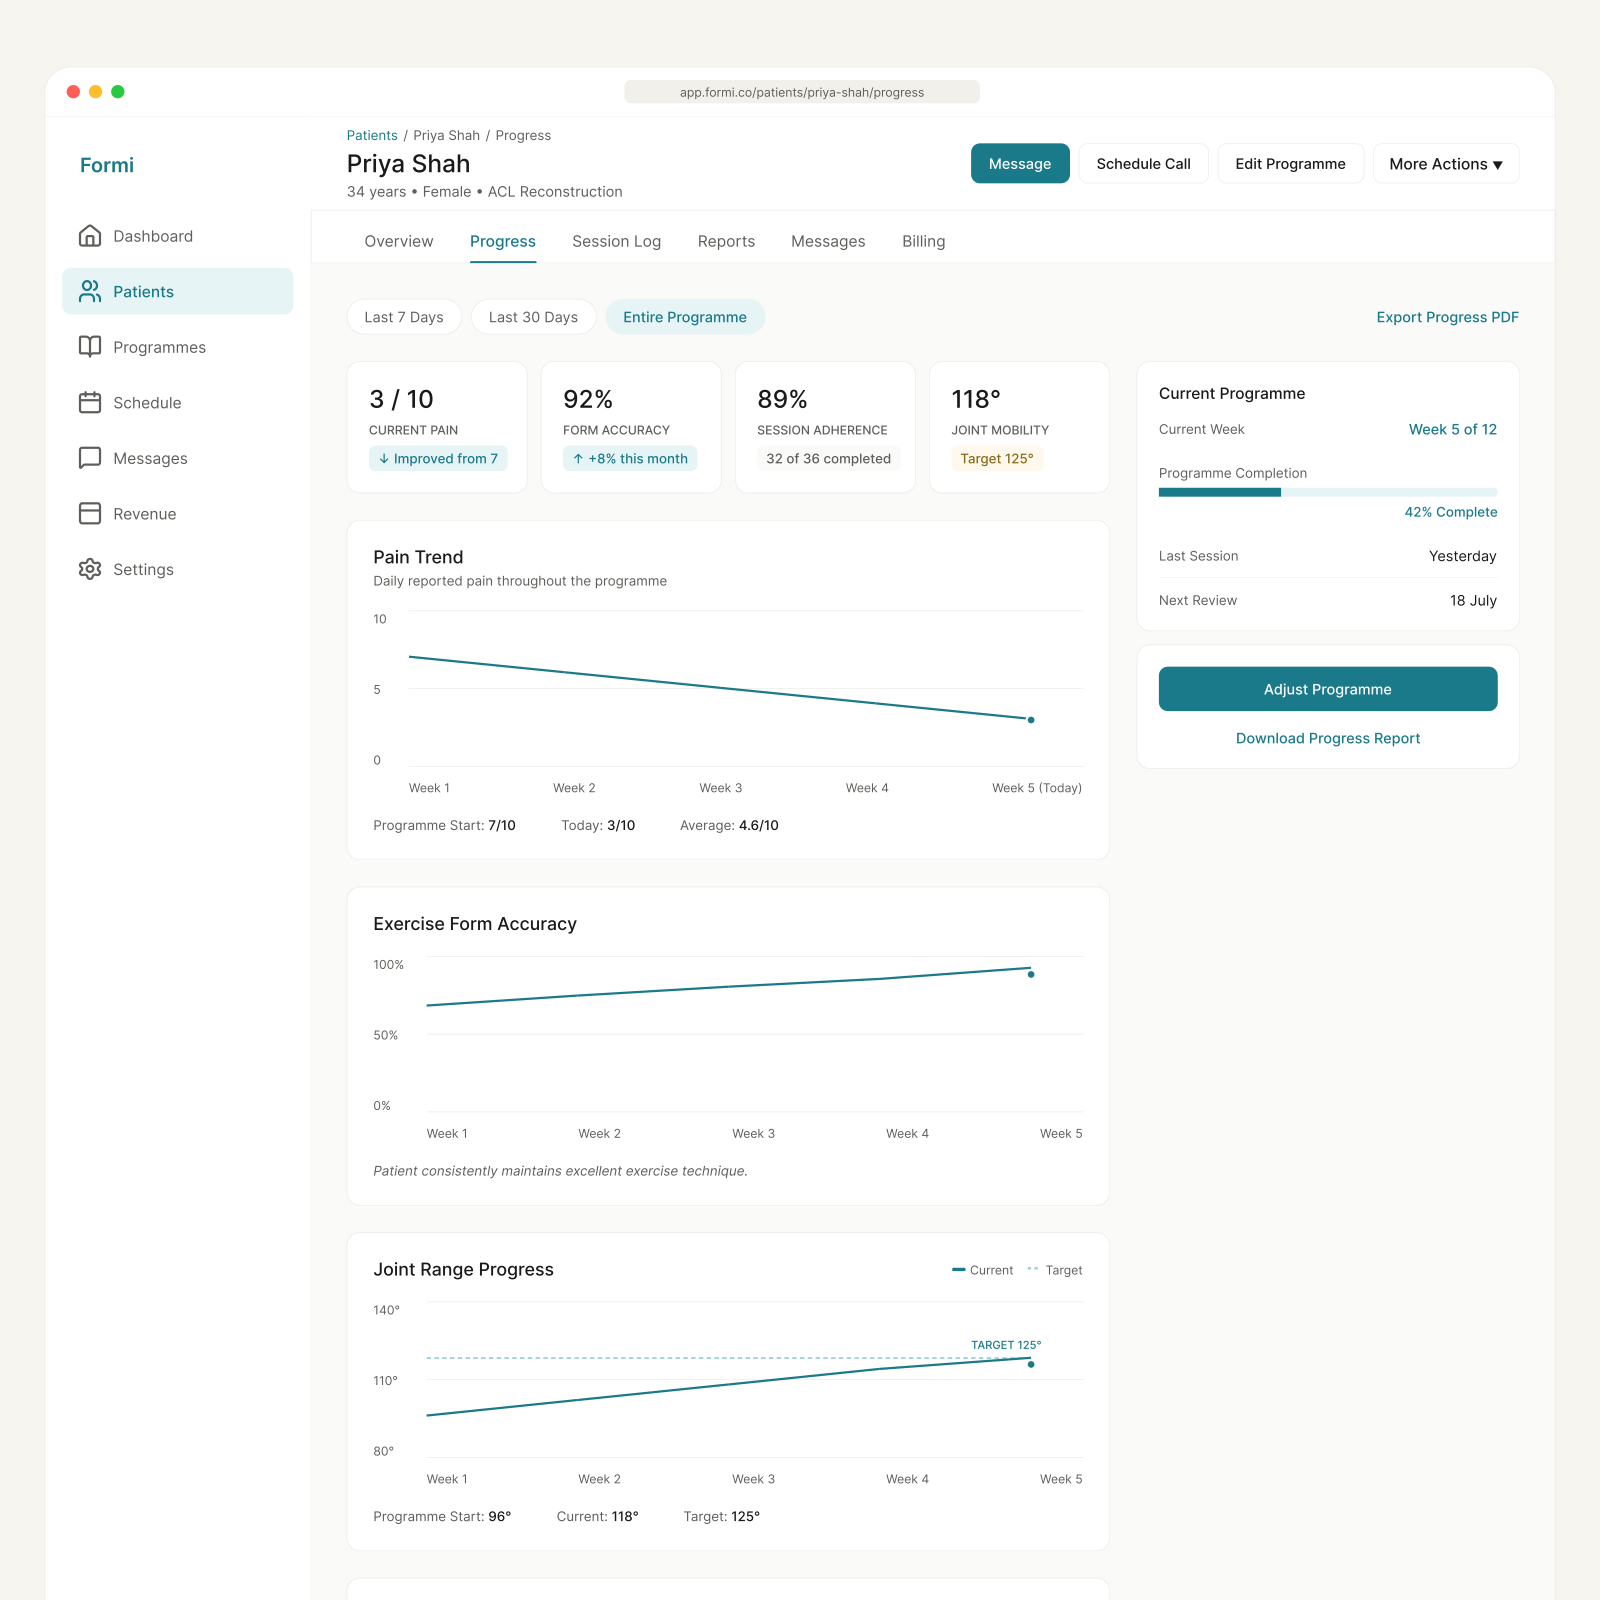Click the teal Message button
1600x1600 pixels.
point(1020,164)
